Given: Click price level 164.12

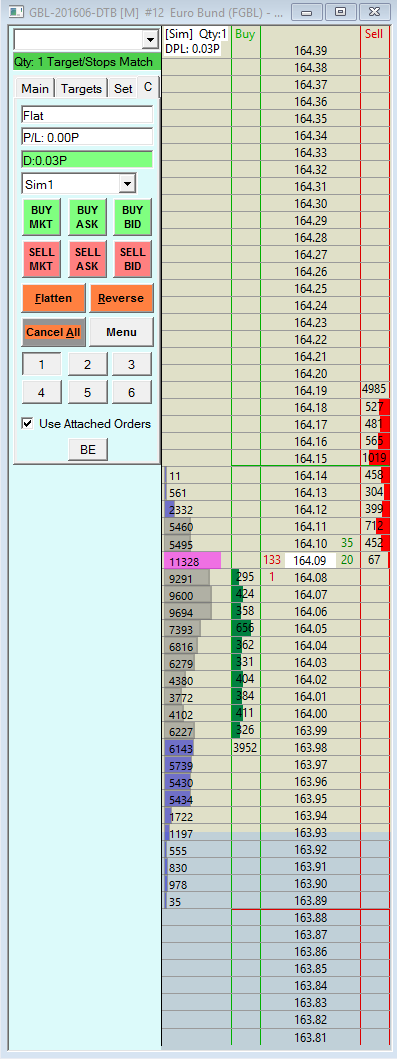Looking at the screenshot, I should coord(311,509).
